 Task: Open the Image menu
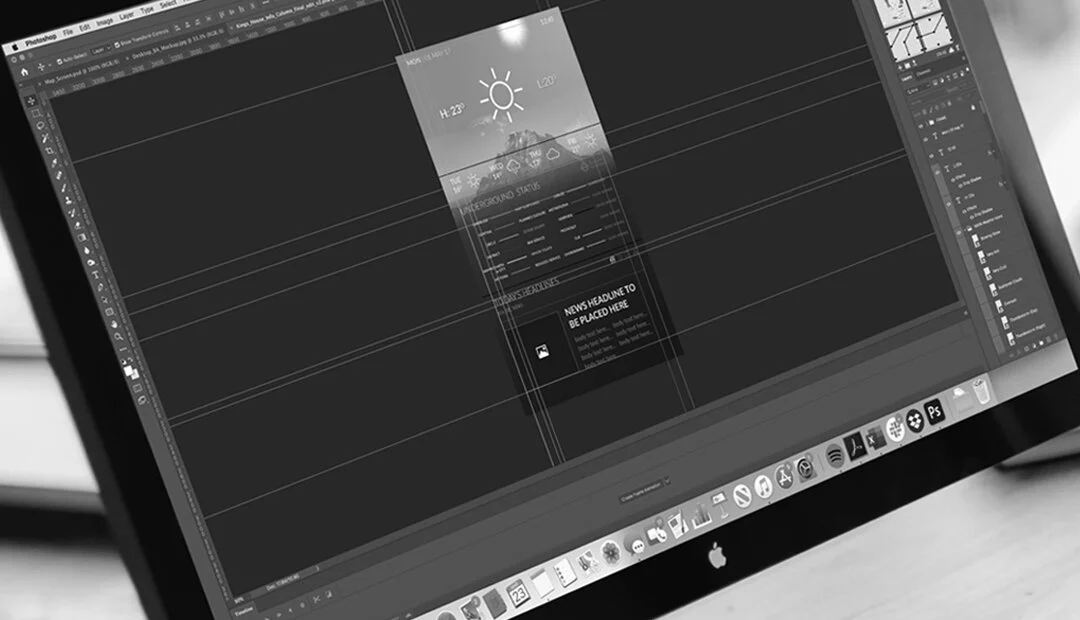(104, 21)
